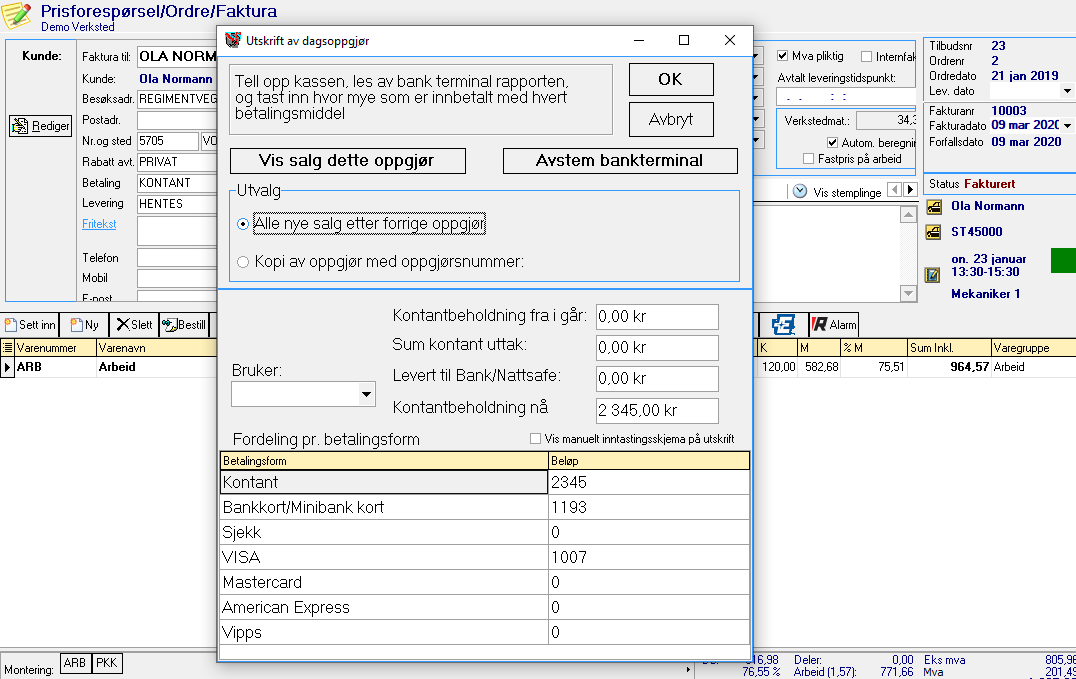The height and width of the screenshot is (679, 1076).
Task: Select the Mastercard row
Action: coord(484,582)
